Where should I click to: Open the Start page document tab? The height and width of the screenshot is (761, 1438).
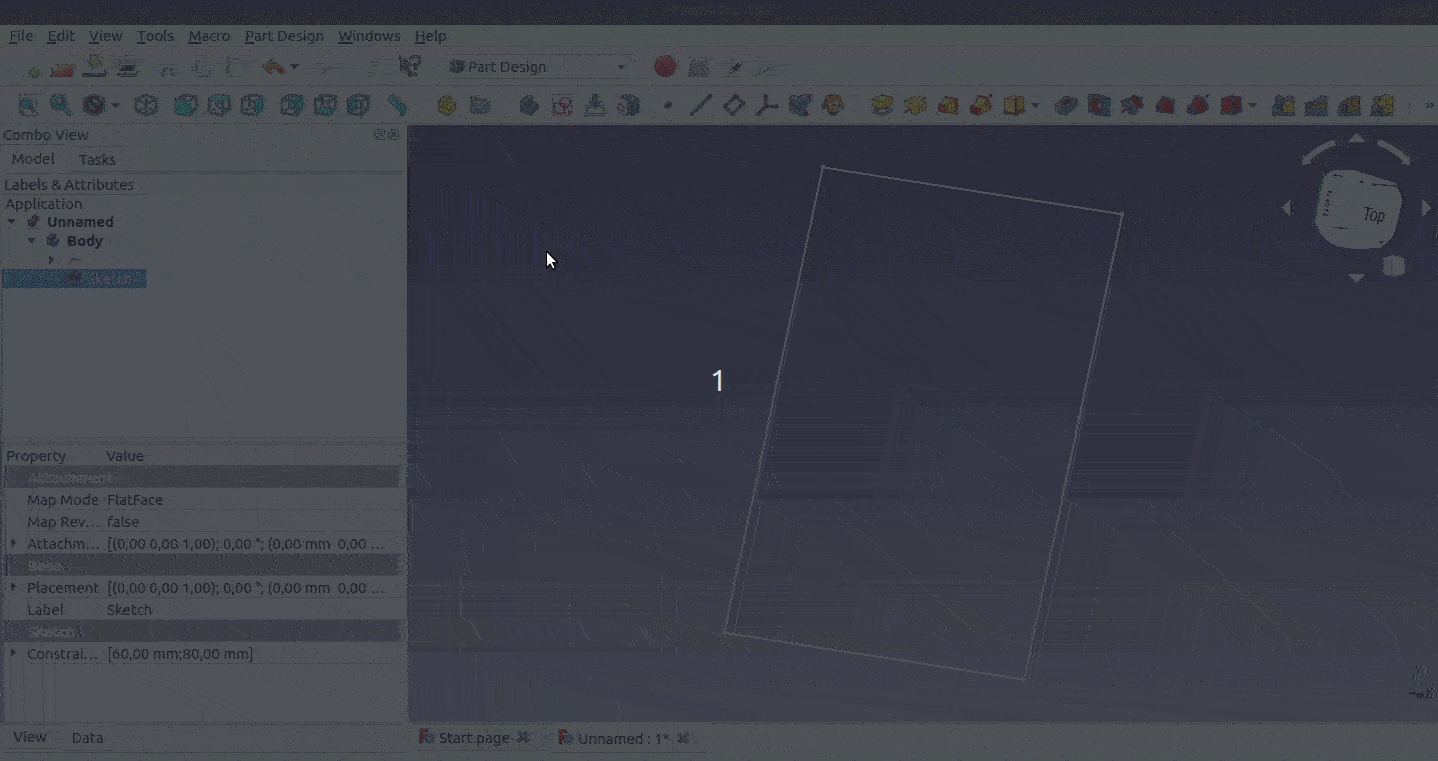[x=474, y=738]
